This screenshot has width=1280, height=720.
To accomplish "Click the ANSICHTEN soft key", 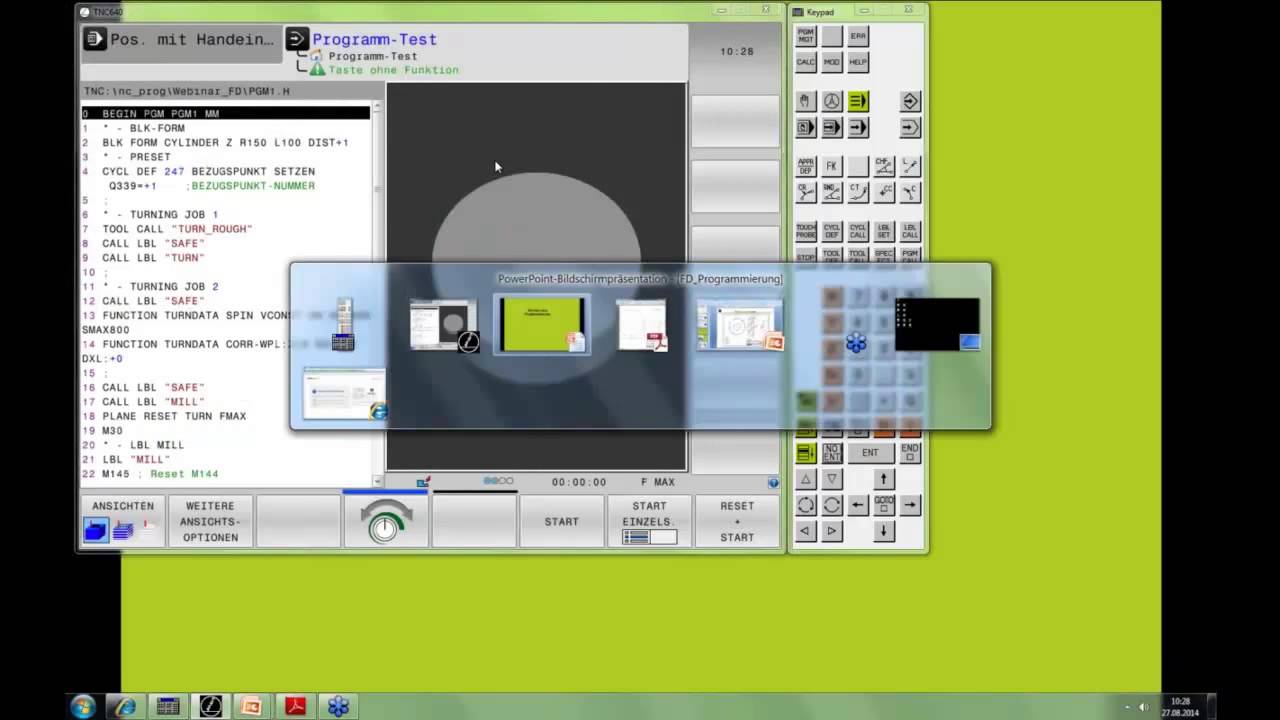I will (x=123, y=521).
